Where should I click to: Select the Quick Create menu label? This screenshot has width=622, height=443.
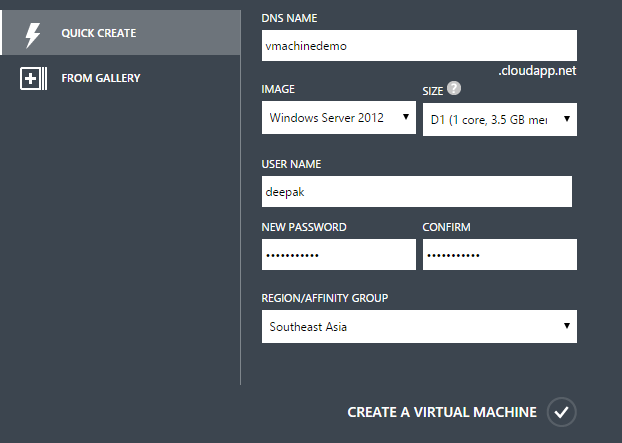coord(99,34)
